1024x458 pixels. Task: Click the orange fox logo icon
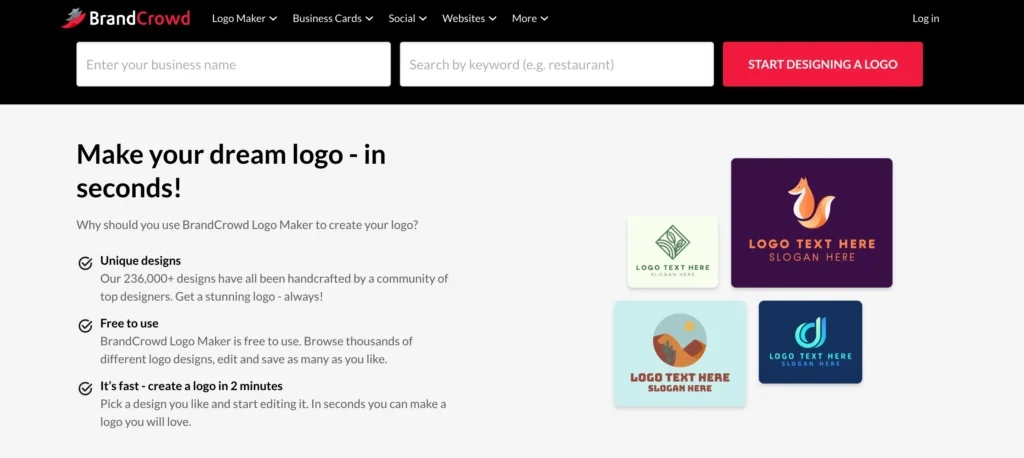[810, 201]
